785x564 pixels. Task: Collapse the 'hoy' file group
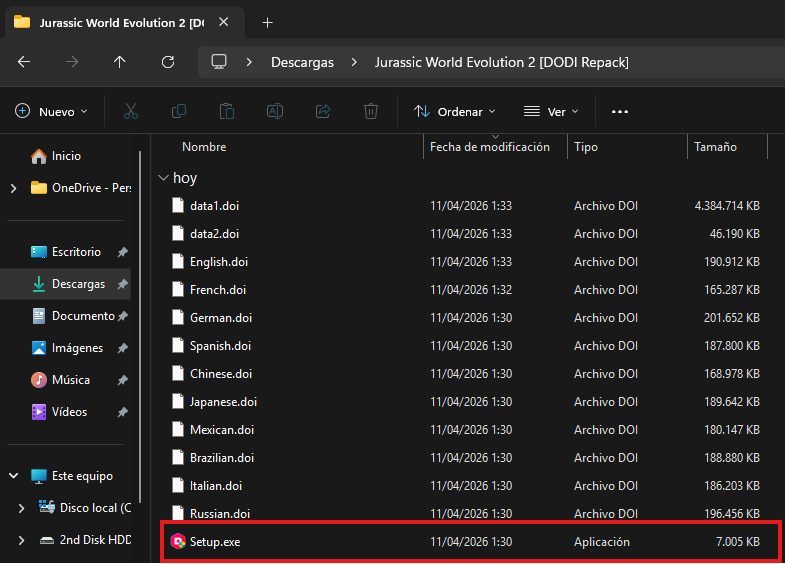pos(163,178)
